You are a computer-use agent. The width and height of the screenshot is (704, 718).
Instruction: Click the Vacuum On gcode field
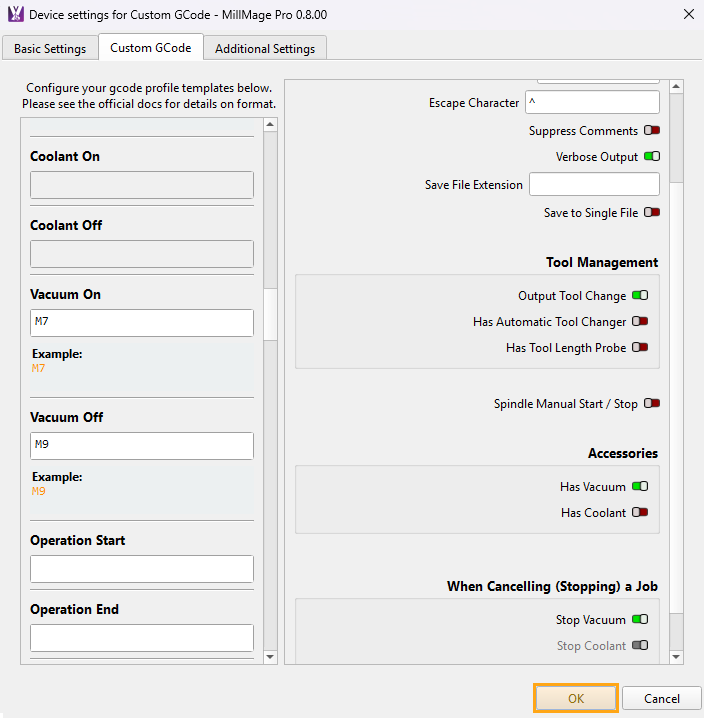click(x=141, y=323)
